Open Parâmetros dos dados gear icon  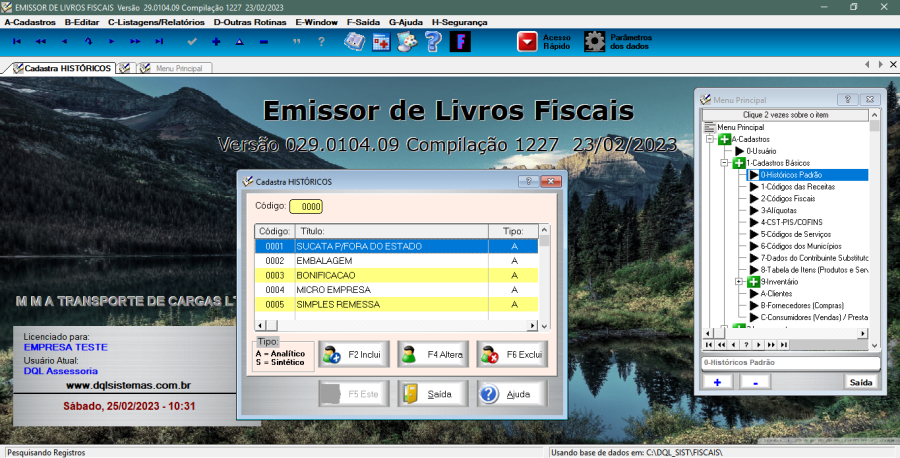(x=595, y=42)
